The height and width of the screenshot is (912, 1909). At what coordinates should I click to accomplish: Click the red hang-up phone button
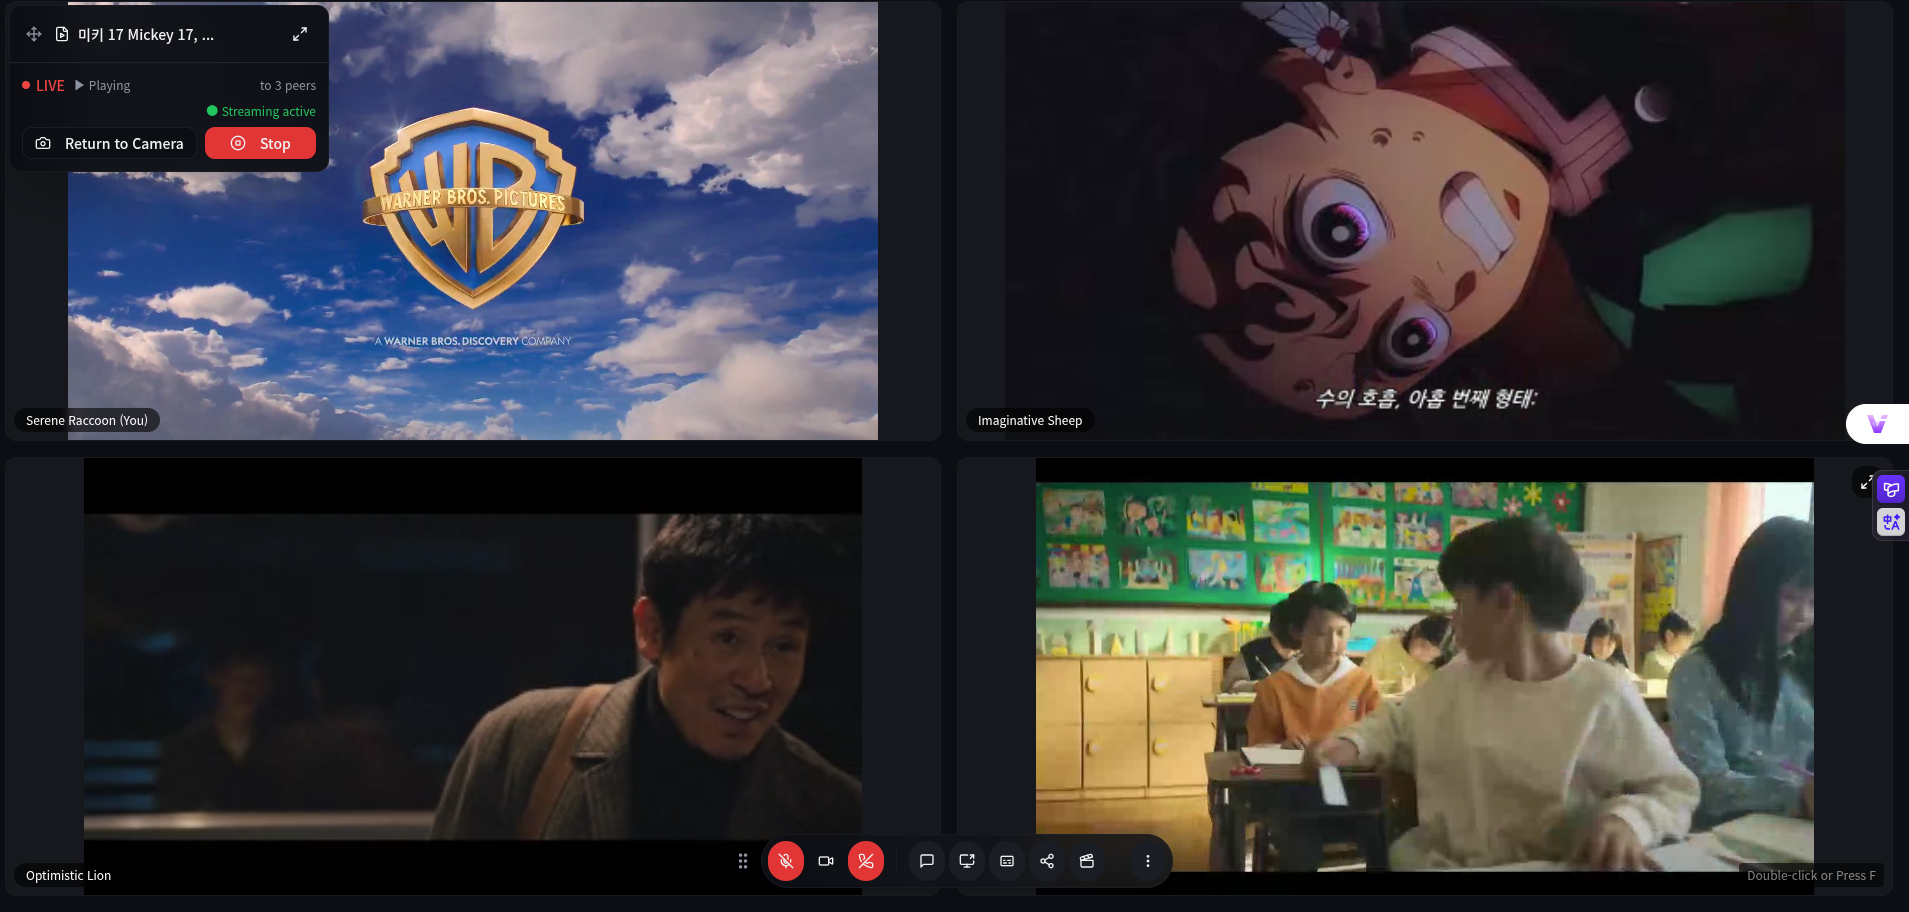tap(866, 861)
